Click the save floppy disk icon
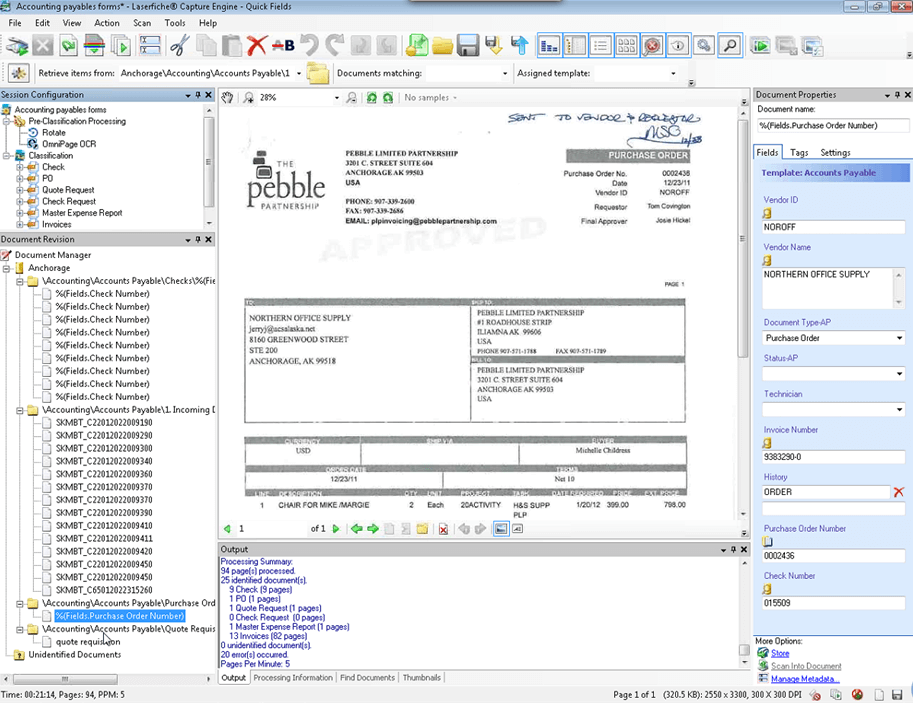 468,45
